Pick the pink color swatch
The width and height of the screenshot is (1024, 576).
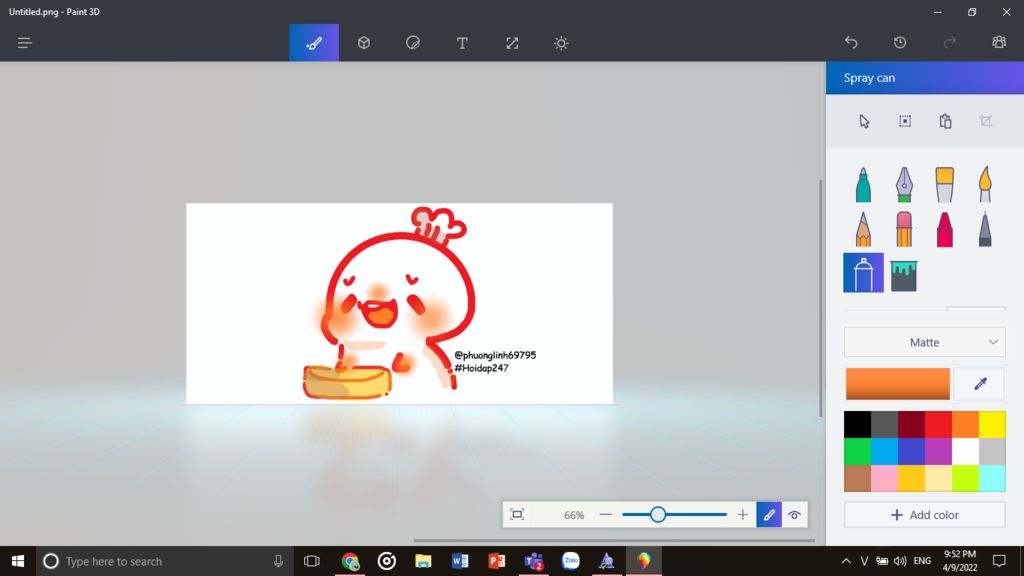884,478
